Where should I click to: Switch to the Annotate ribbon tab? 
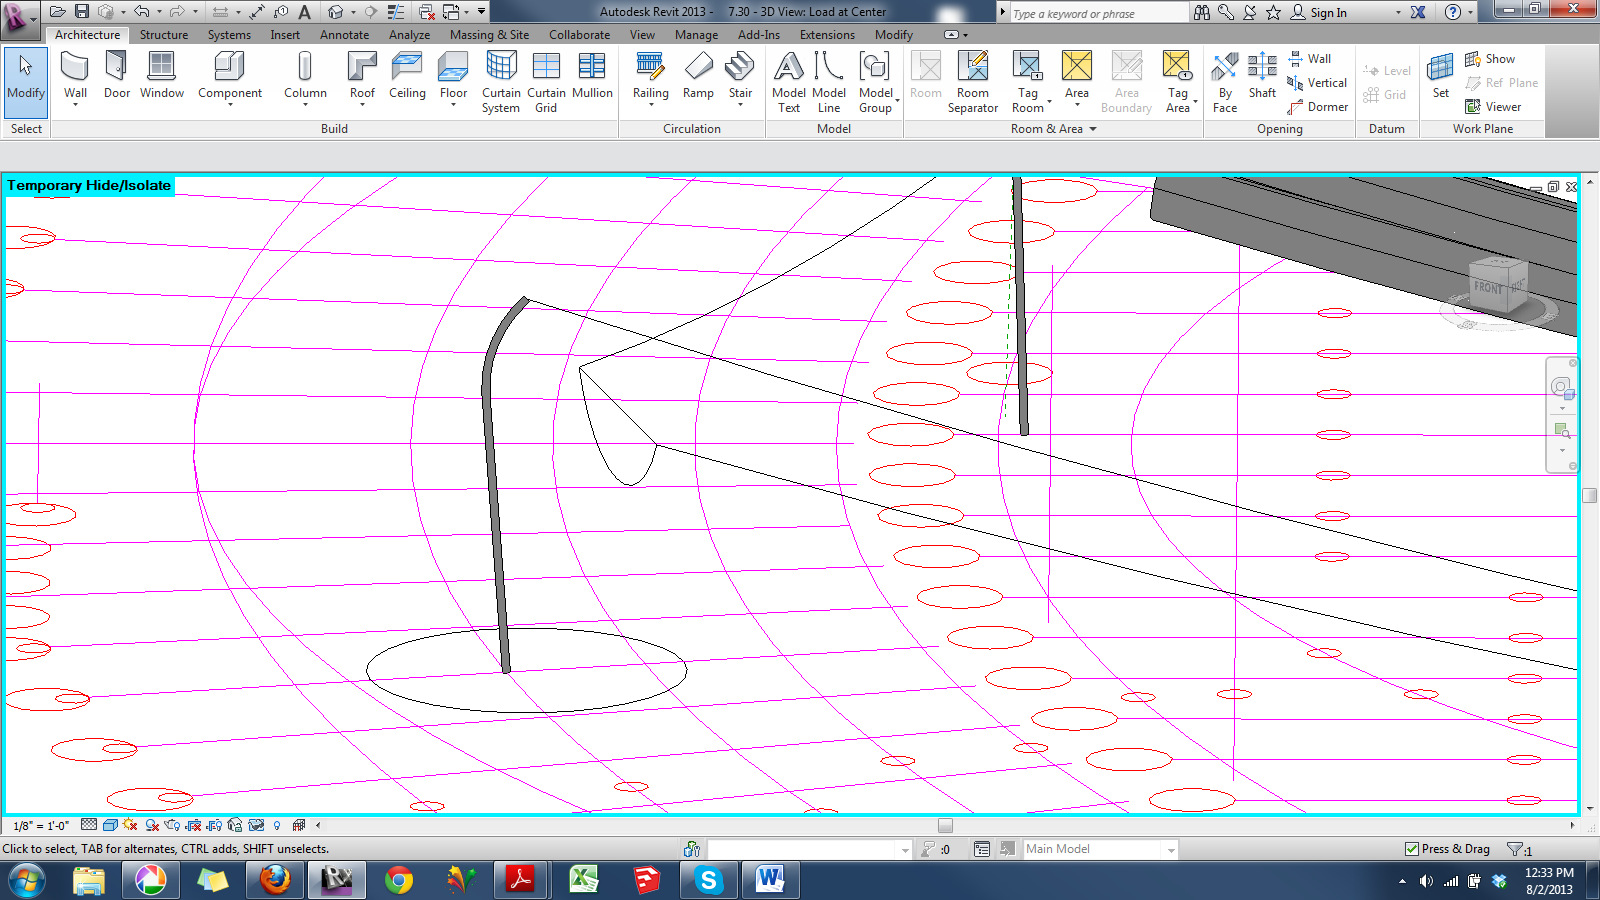pos(344,35)
